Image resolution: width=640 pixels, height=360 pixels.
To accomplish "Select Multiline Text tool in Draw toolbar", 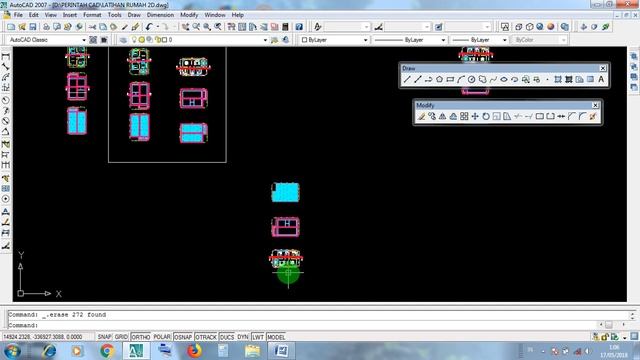I will click(601, 80).
